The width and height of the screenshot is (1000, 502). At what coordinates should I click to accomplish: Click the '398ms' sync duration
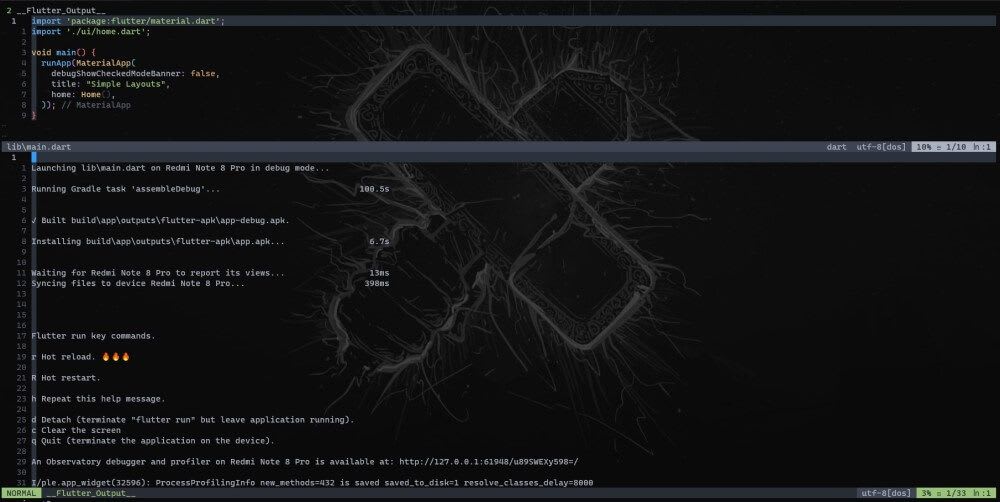[377, 283]
